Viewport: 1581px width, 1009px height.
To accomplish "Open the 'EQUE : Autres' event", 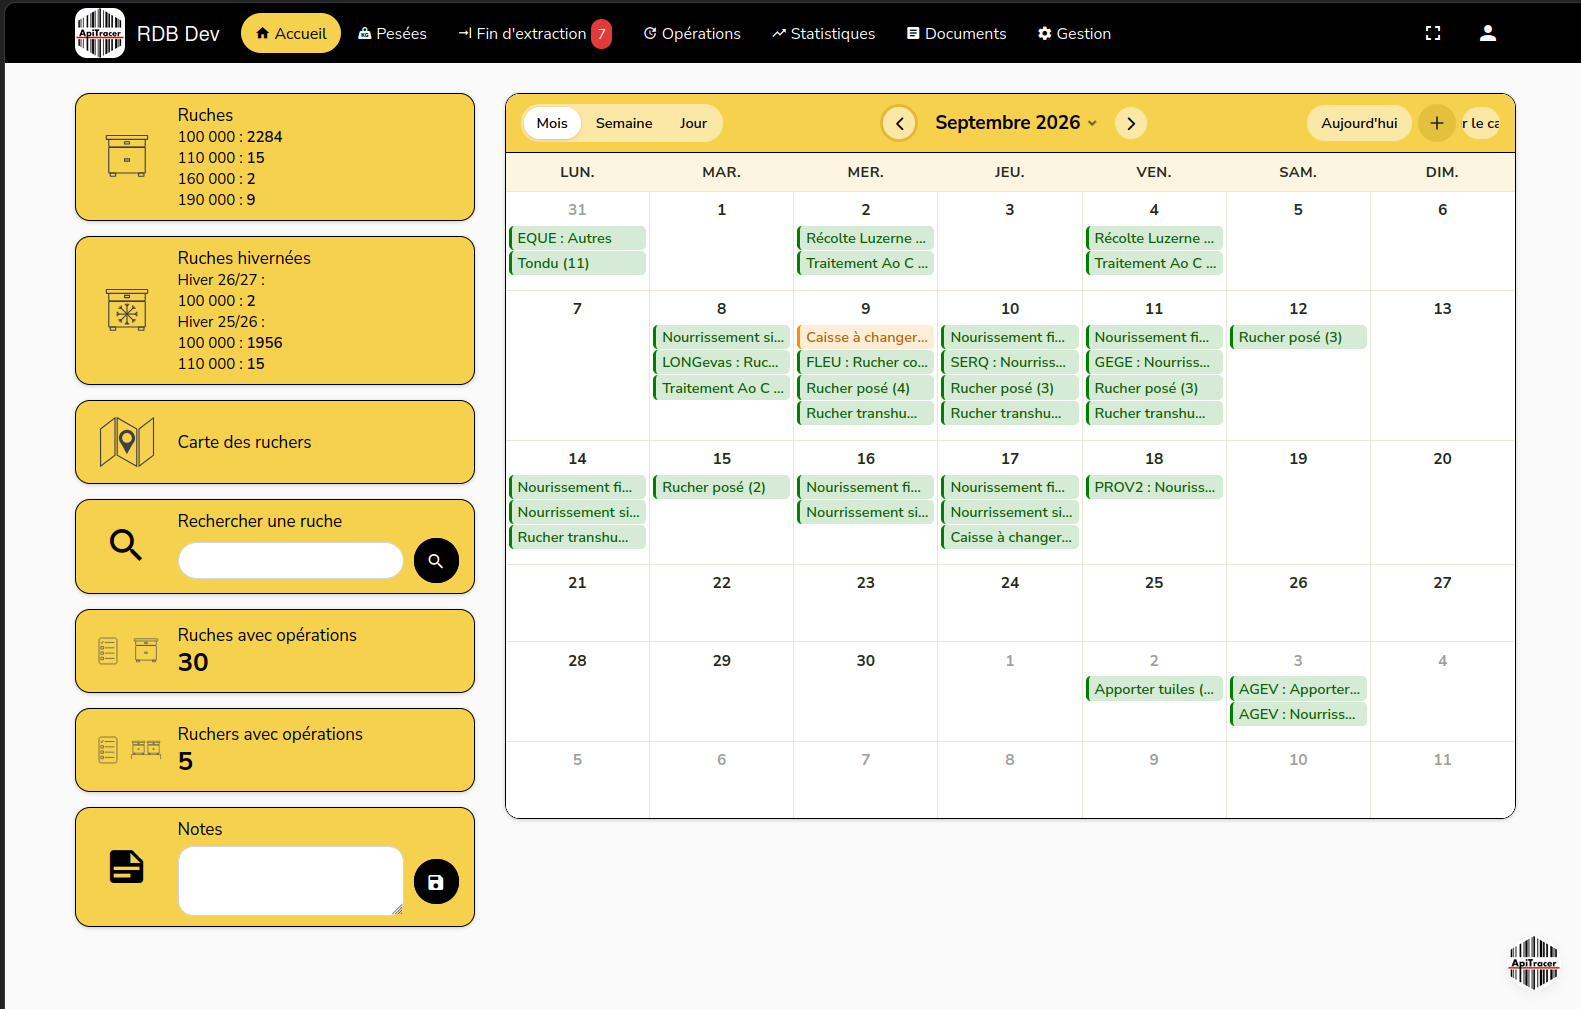I will (x=577, y=238).
